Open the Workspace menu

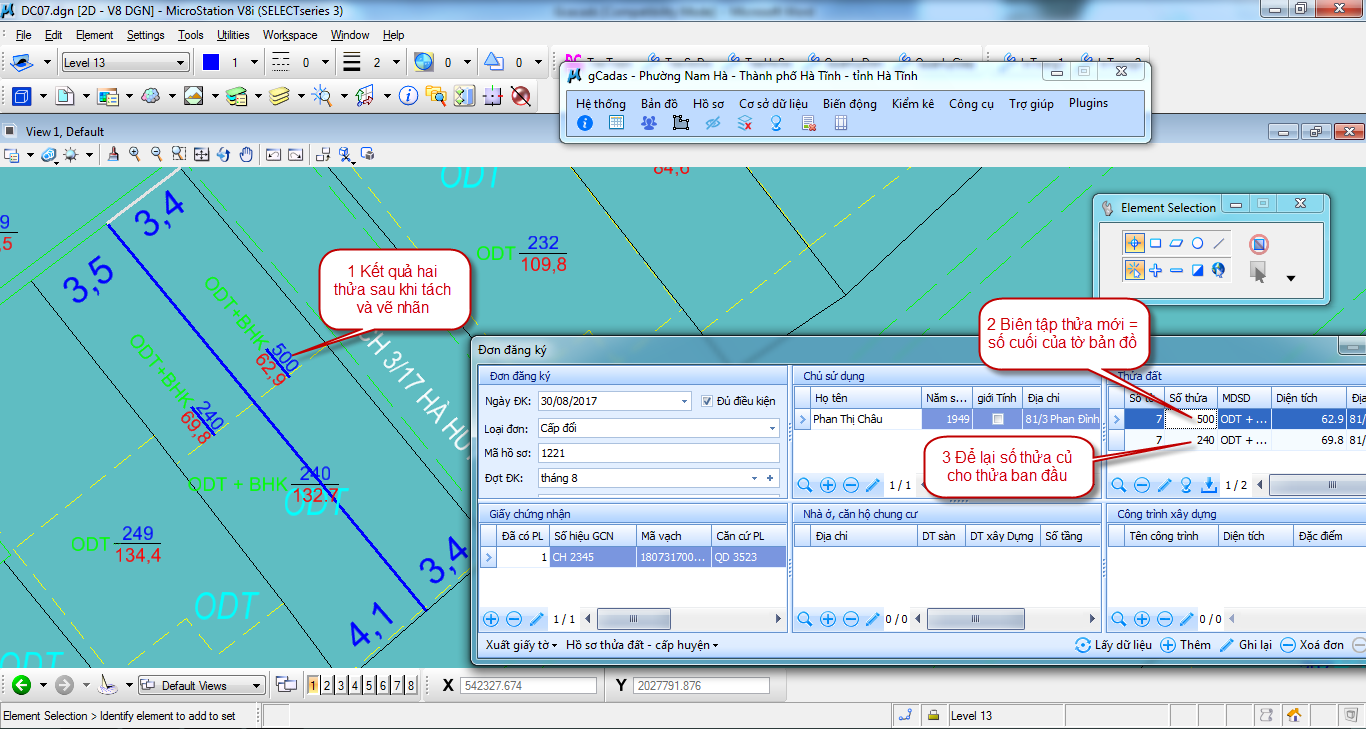(x=290, y=35)
